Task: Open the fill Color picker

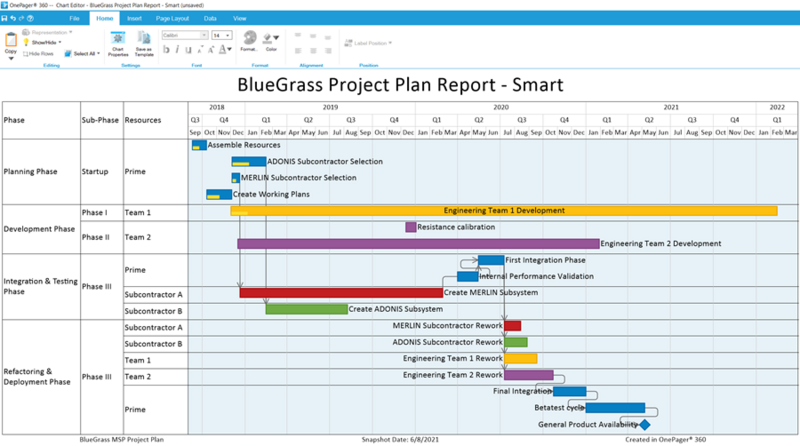Action: click(x=271, y=41)
